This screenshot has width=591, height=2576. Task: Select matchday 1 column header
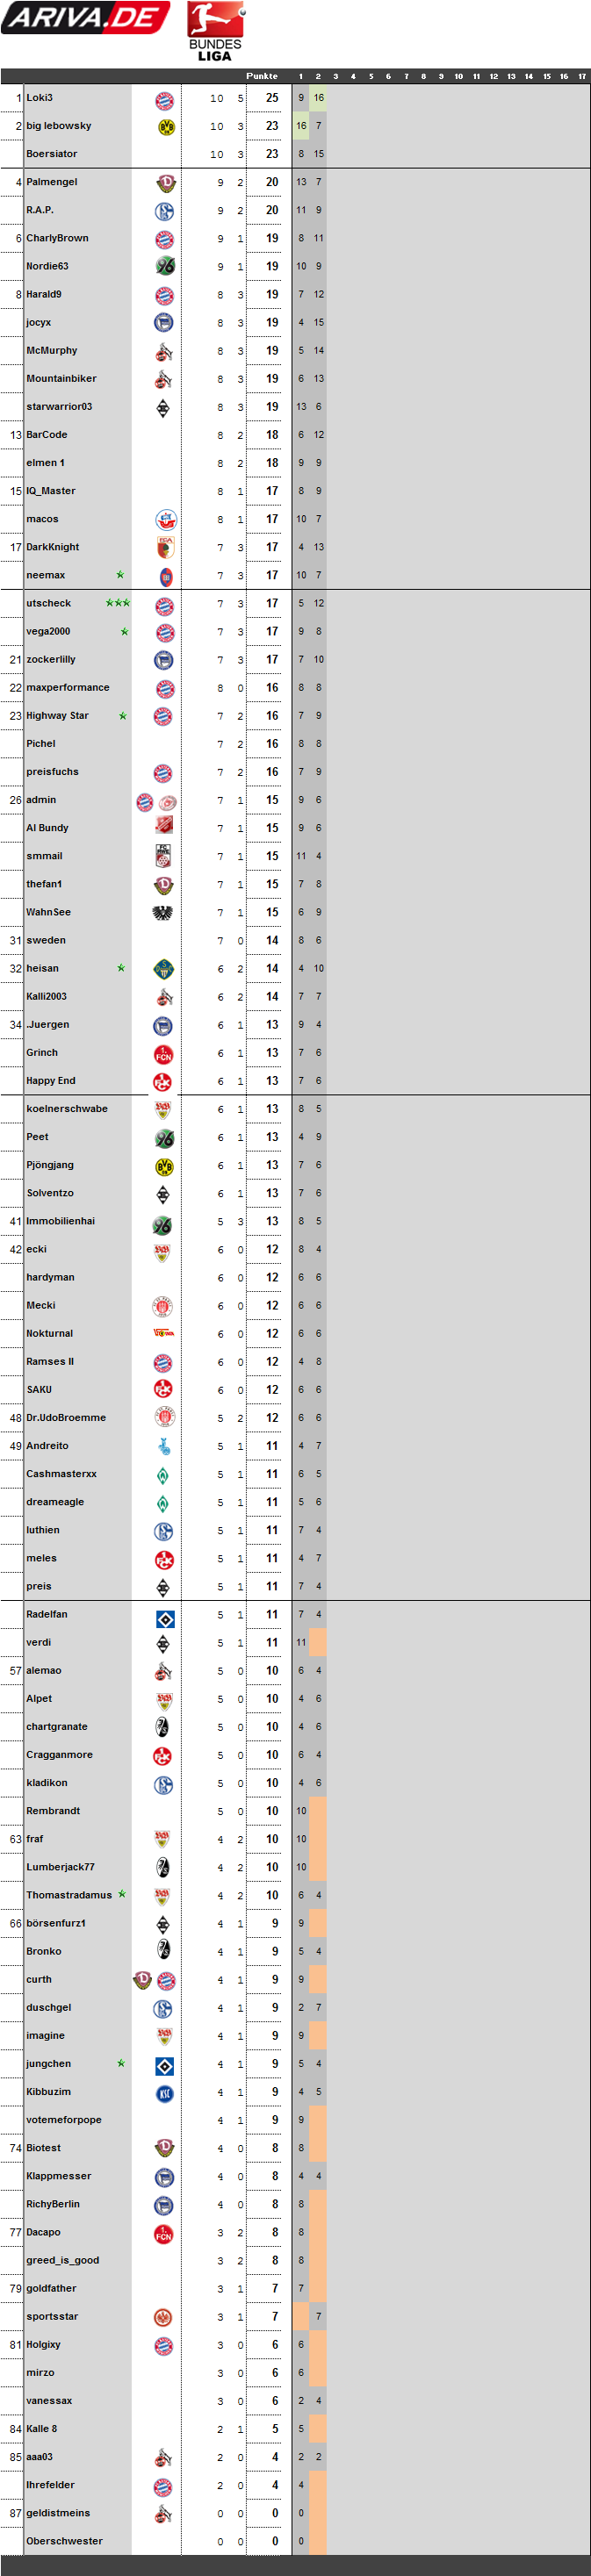pyautogui.click(x=300, y=76)
